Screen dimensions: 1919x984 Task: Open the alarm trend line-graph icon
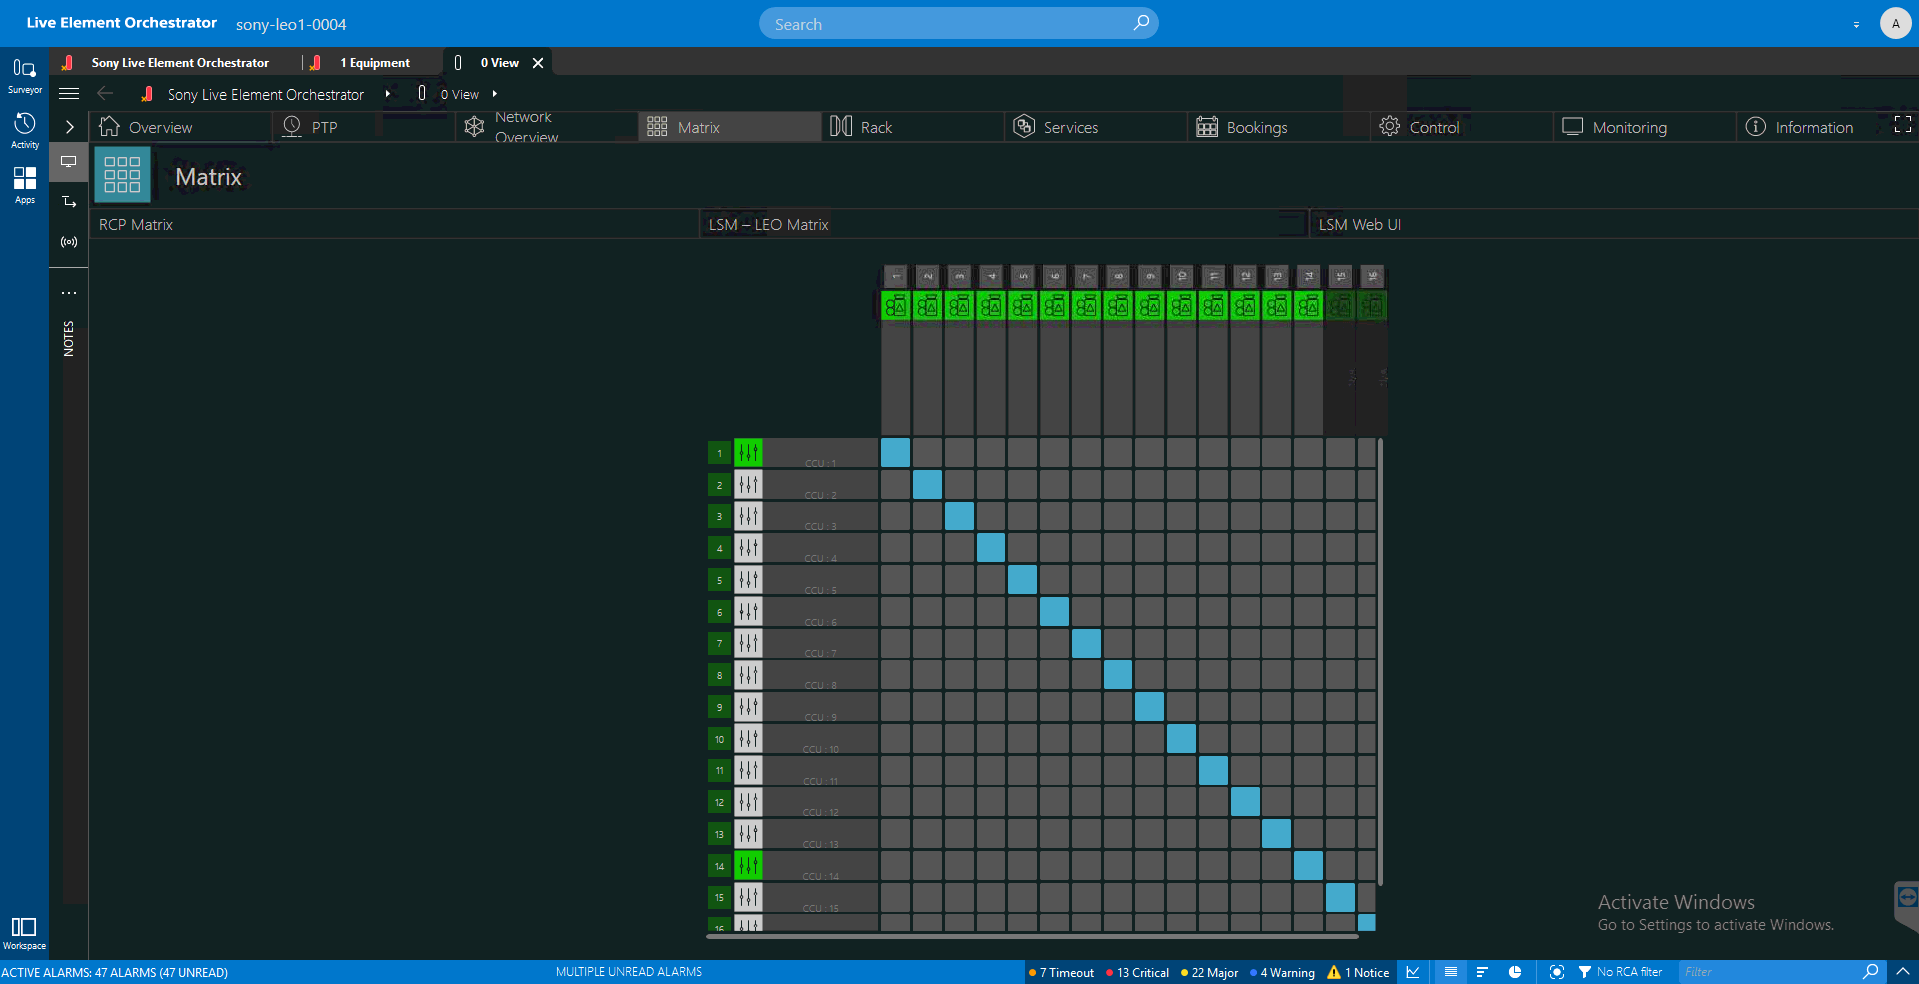tap(1413, 972)
